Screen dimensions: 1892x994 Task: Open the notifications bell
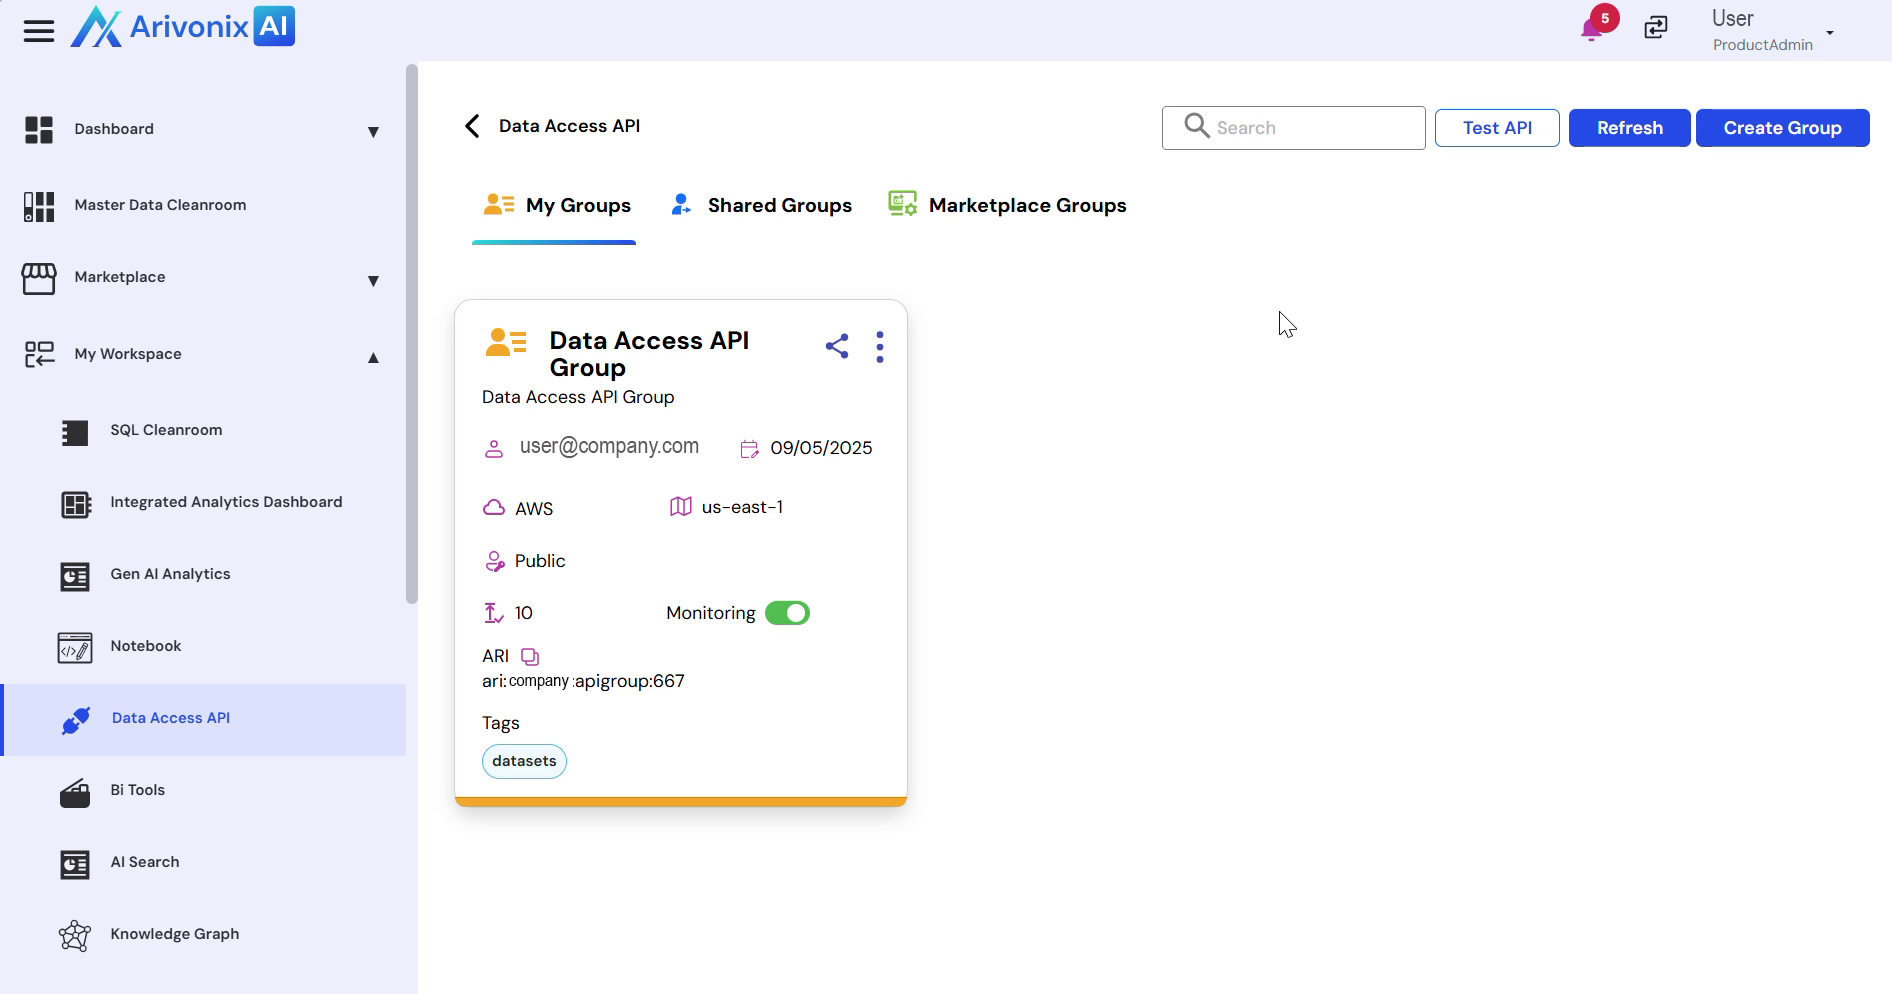pos(1591,29)
